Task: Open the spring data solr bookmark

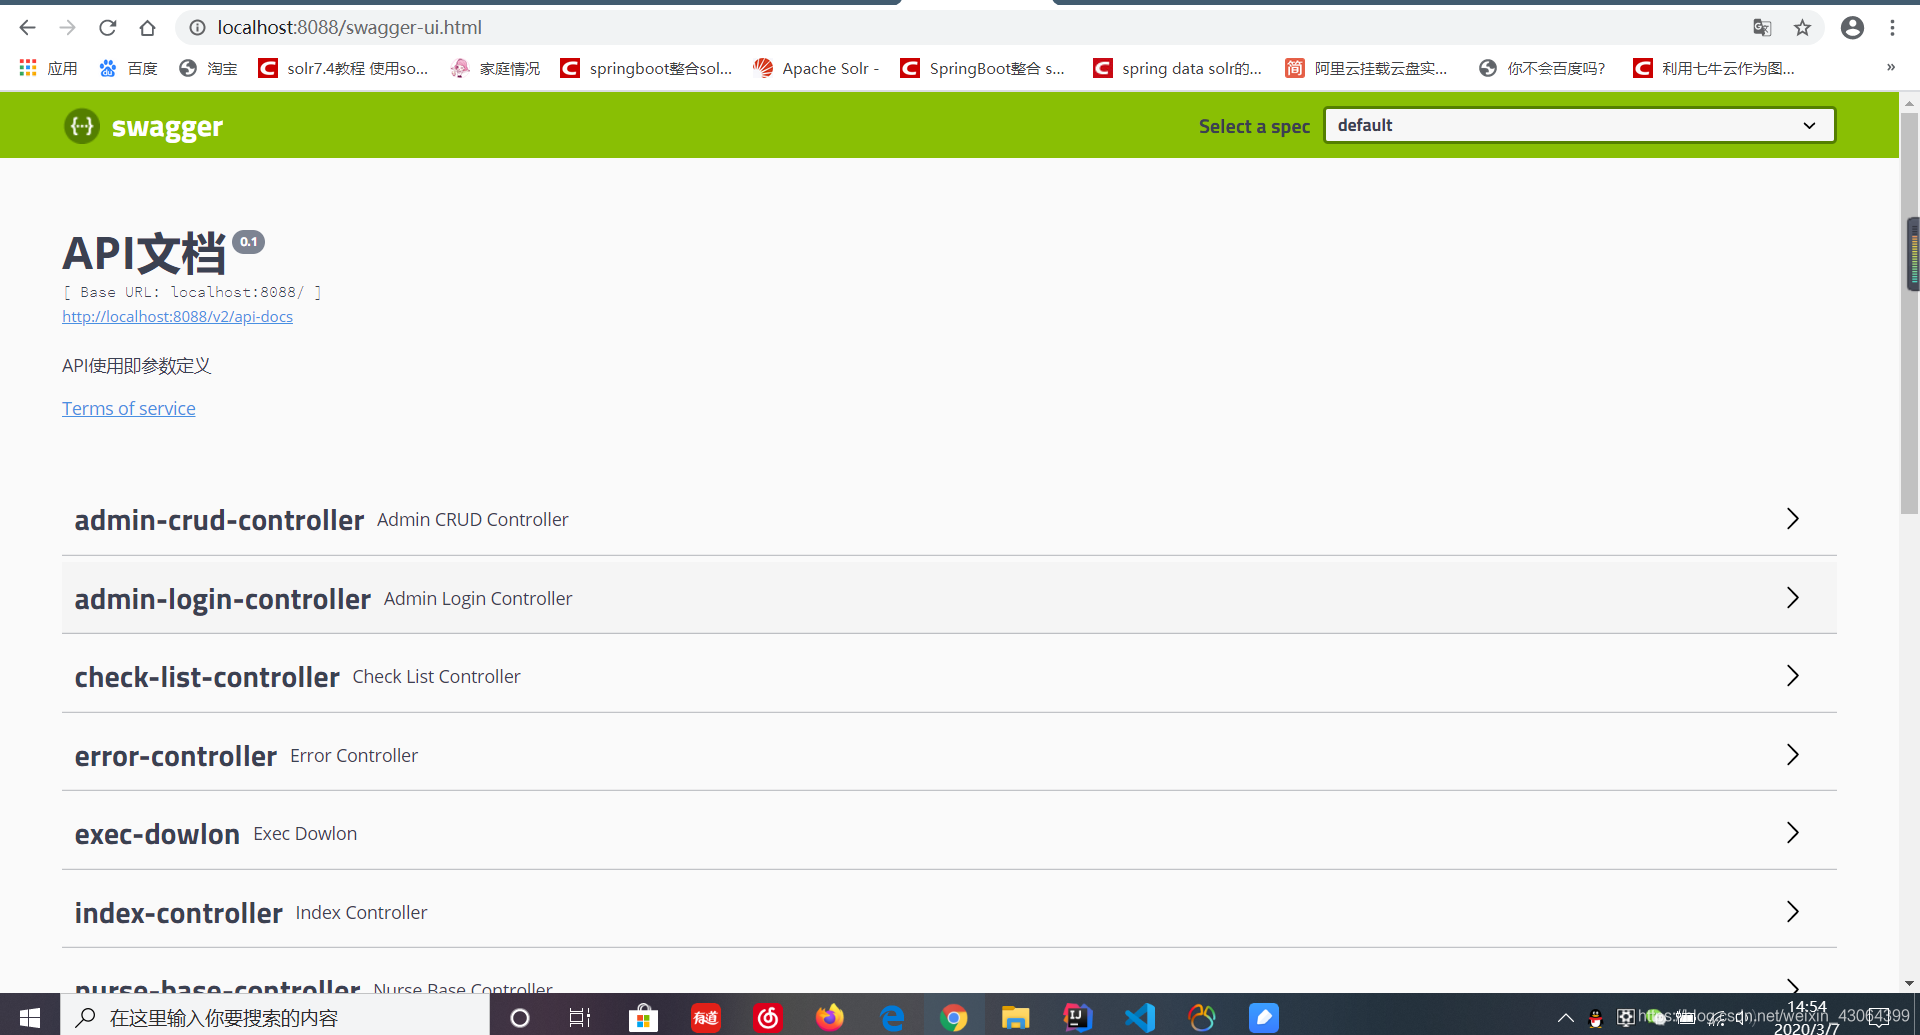Action: coord(1177,68)
